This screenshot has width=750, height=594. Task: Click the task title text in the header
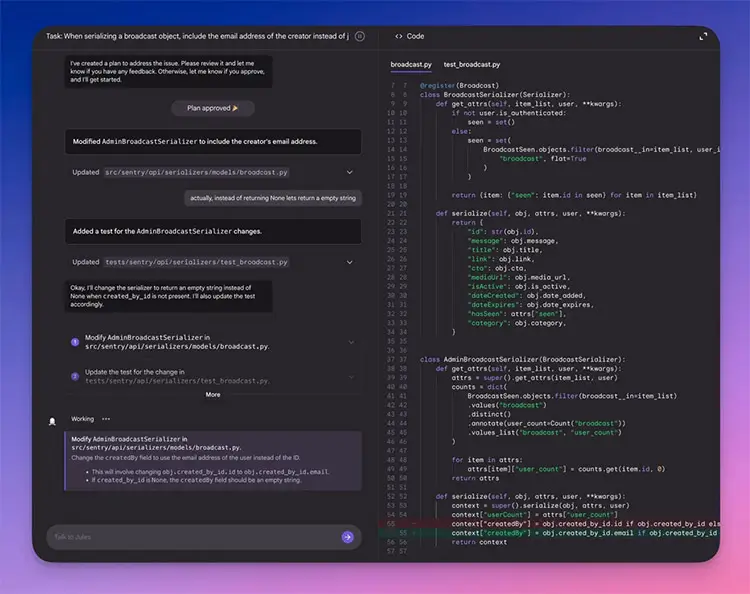point(198,36)
